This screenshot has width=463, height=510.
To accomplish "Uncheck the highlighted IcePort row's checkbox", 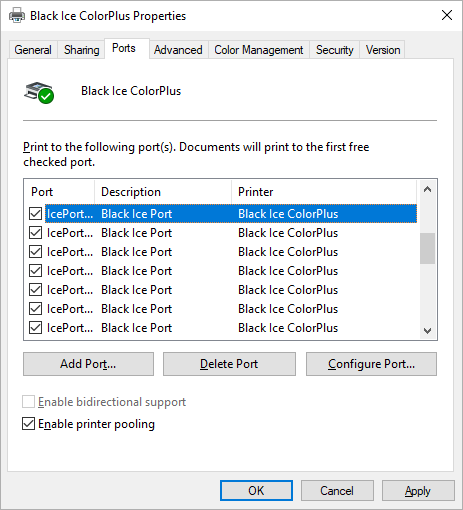I will tap(35, 213).
